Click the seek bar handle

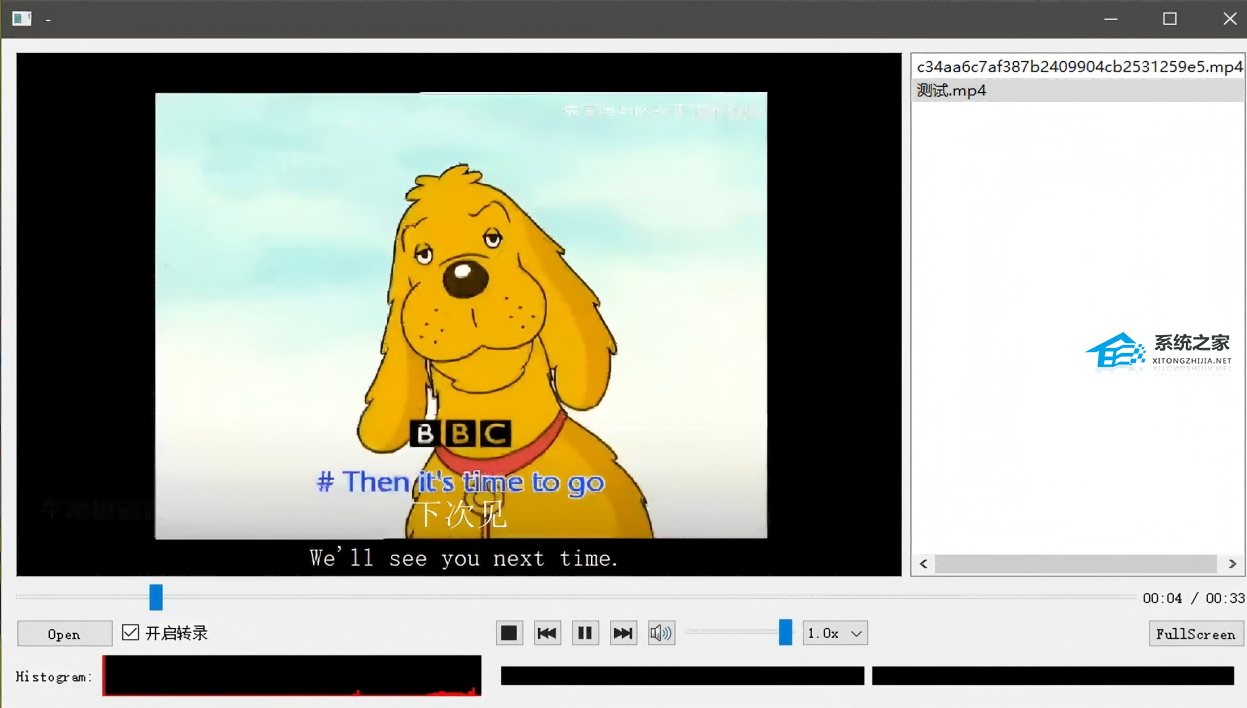pos(156,597)
